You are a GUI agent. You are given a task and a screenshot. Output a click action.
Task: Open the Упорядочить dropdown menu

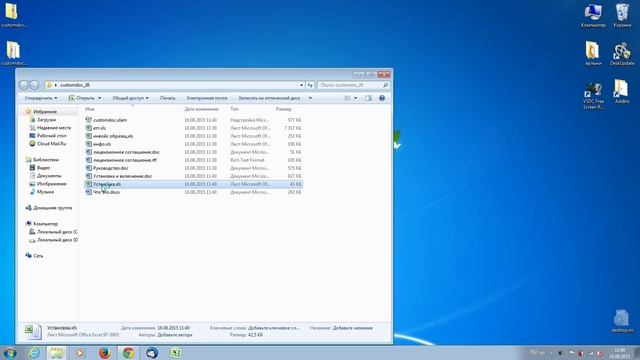[41, 98]
